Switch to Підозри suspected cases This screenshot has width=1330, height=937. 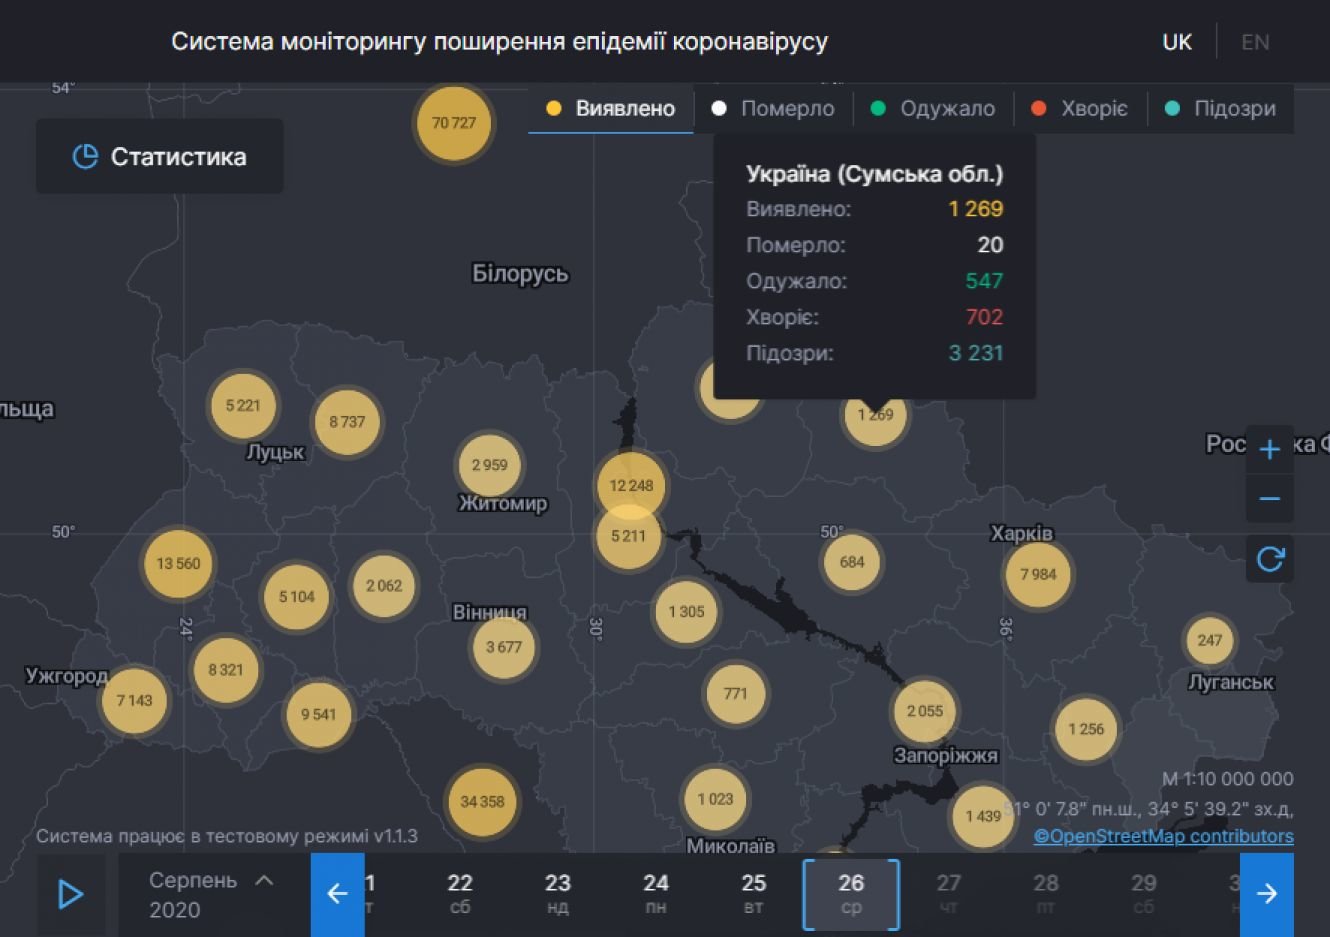pyautogui.click(x=1221, y=109)
